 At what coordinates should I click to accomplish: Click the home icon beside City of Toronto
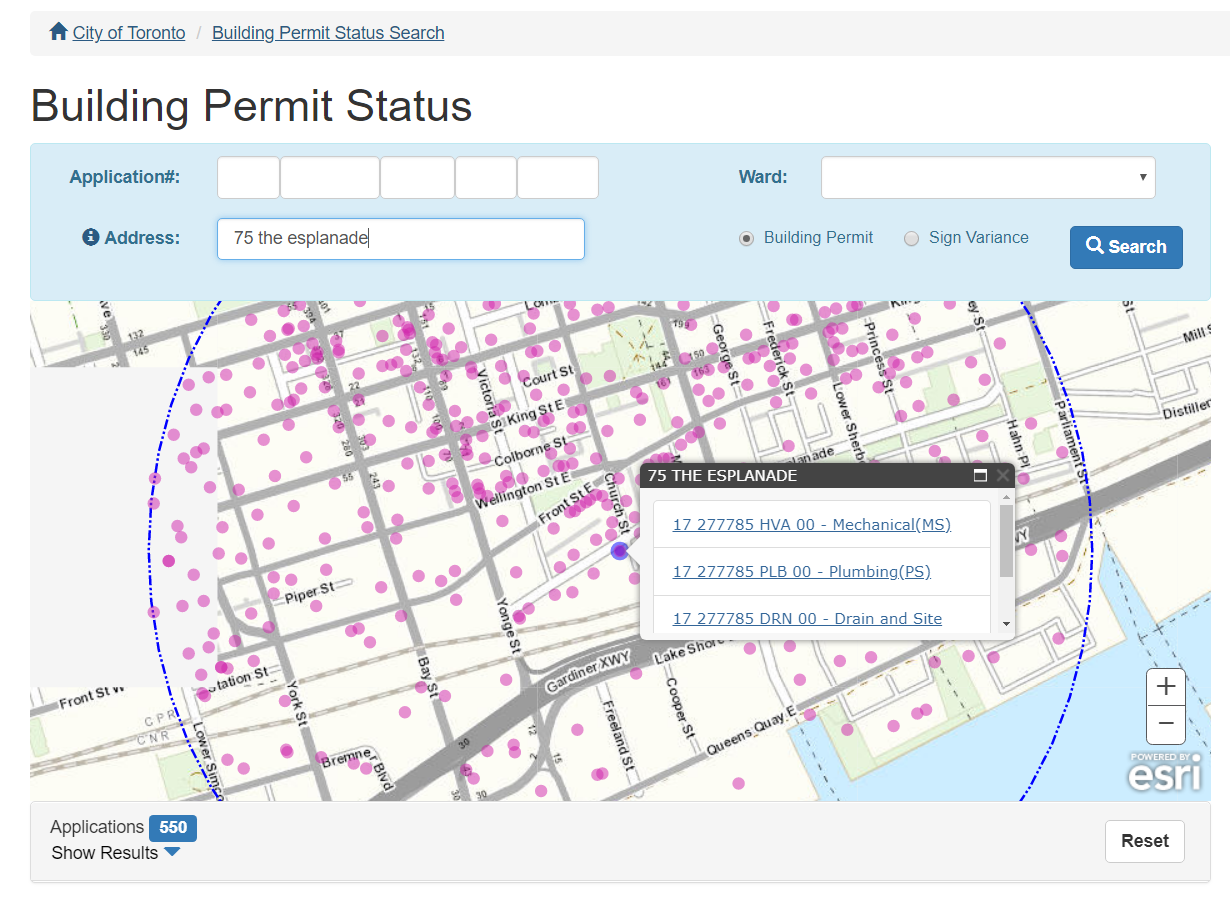pos(58,32)
